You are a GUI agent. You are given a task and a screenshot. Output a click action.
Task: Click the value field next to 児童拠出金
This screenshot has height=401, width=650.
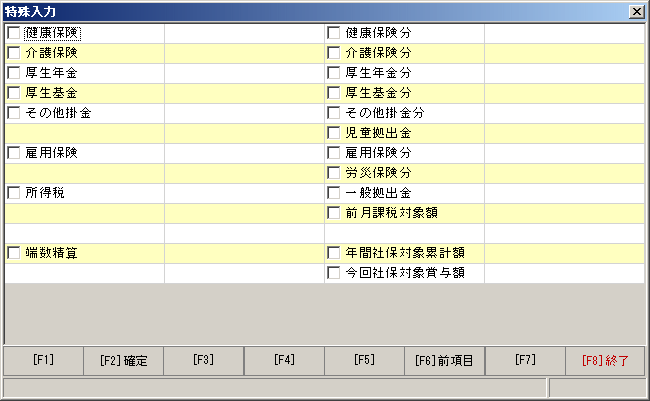point(564,133)
